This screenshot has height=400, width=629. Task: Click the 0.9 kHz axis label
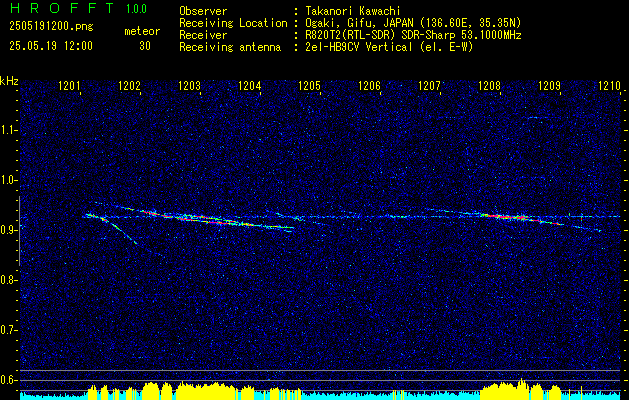[7, 230]
